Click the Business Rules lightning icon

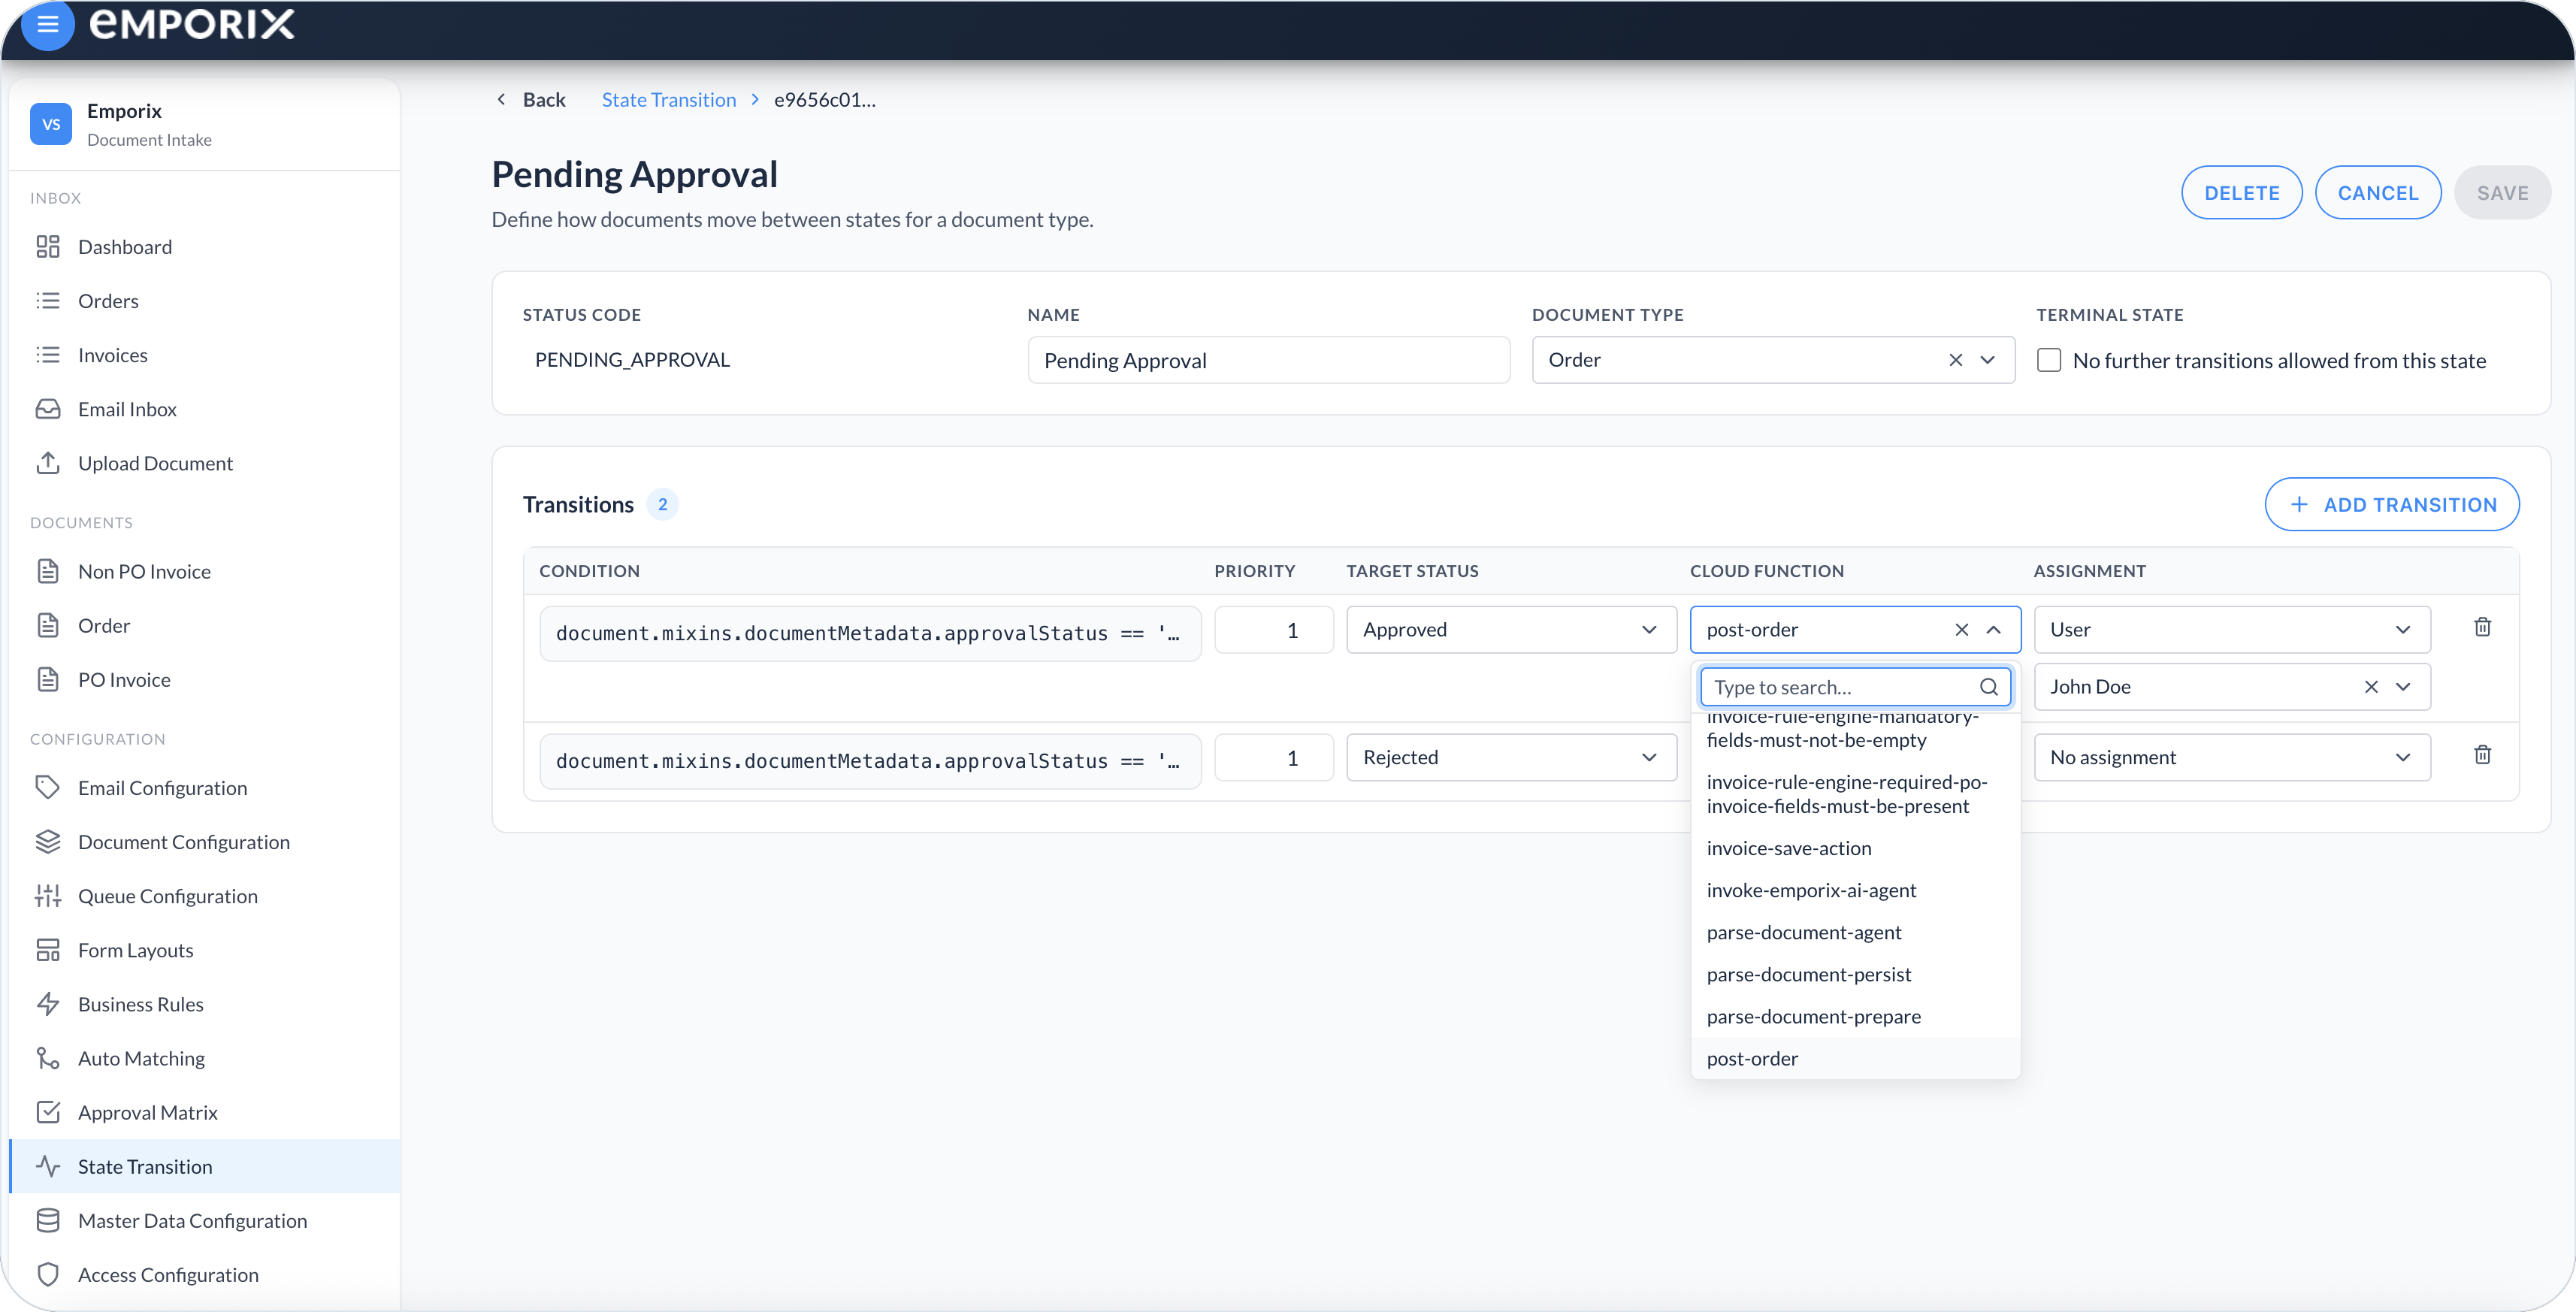(47, 1004)
